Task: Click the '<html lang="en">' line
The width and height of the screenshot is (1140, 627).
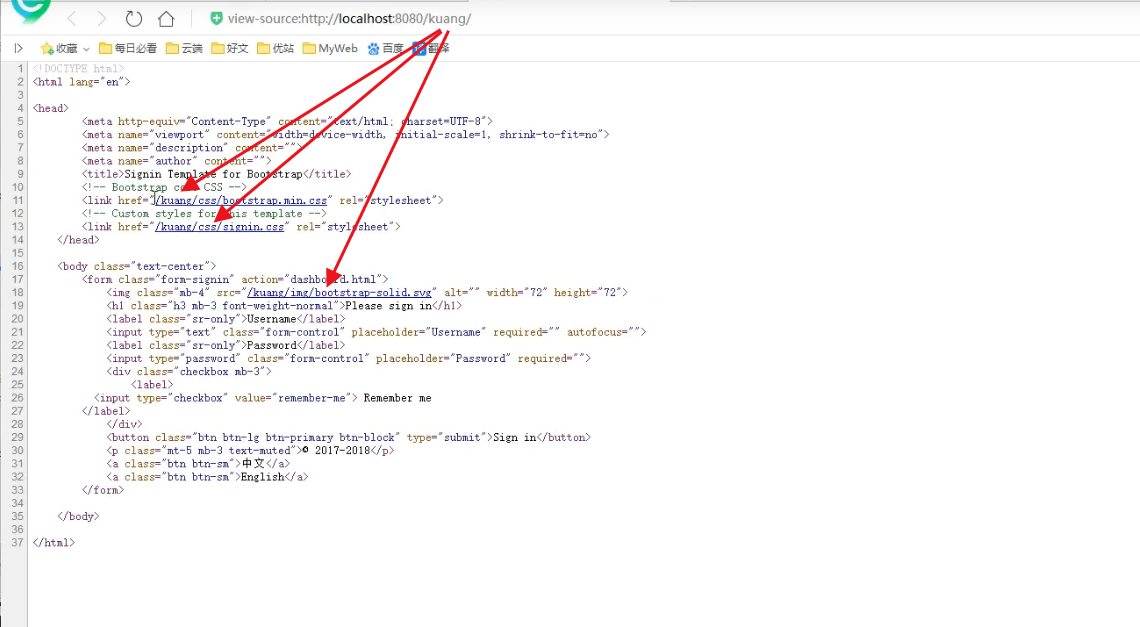Action: (x=81, y=81)
